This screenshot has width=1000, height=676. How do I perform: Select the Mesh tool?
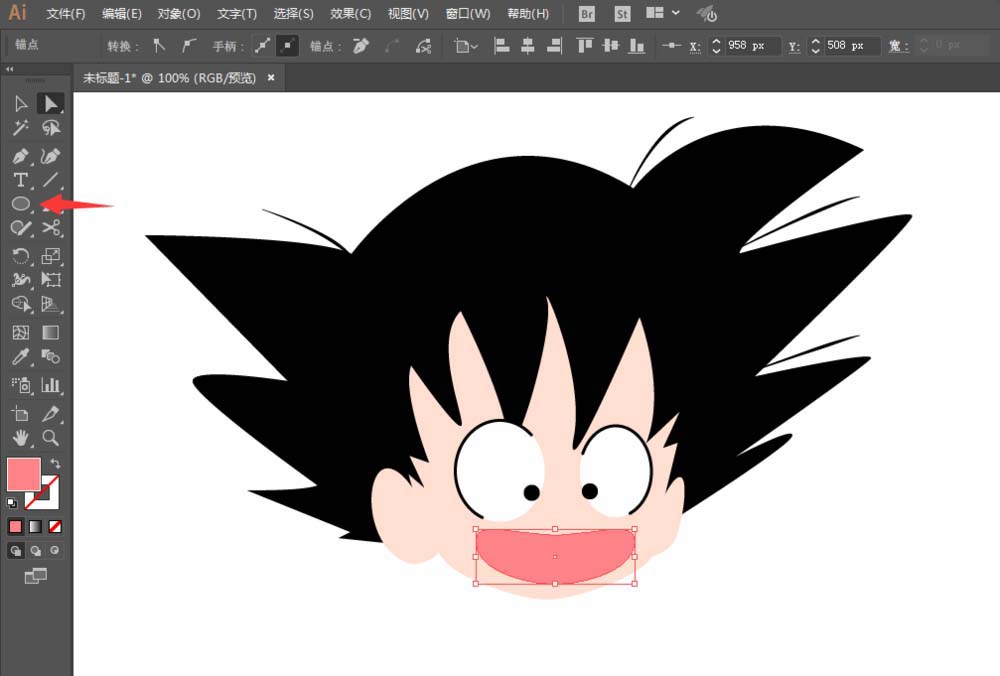pyautogui.click(x=20, y=332)
